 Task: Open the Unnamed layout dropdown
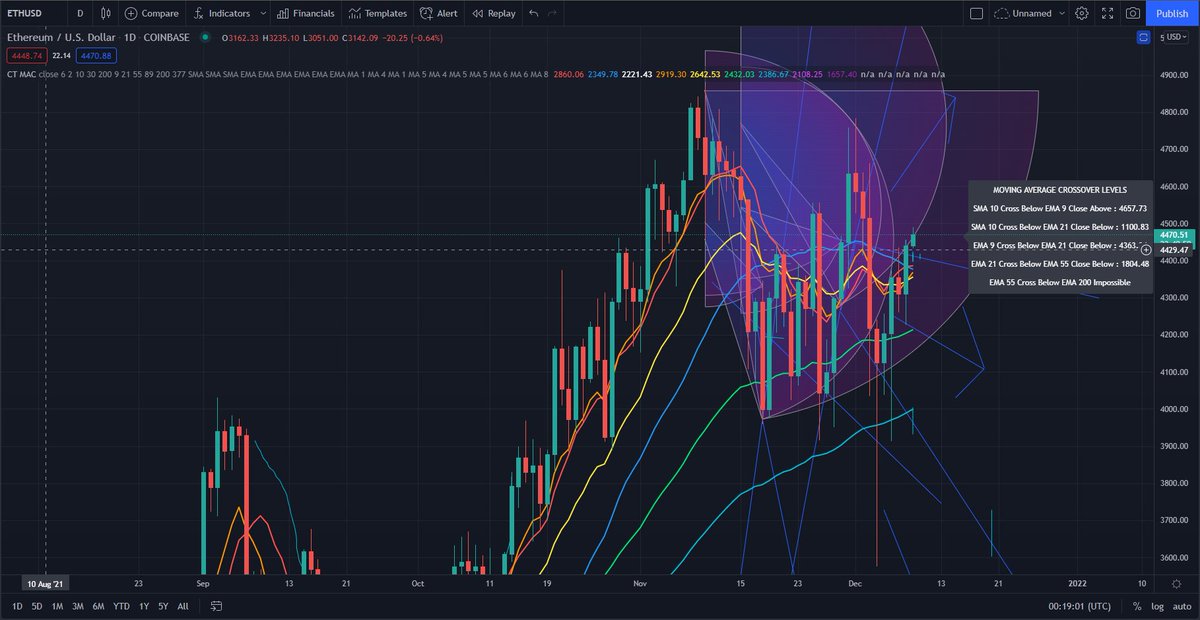[x=1031, y=13]
